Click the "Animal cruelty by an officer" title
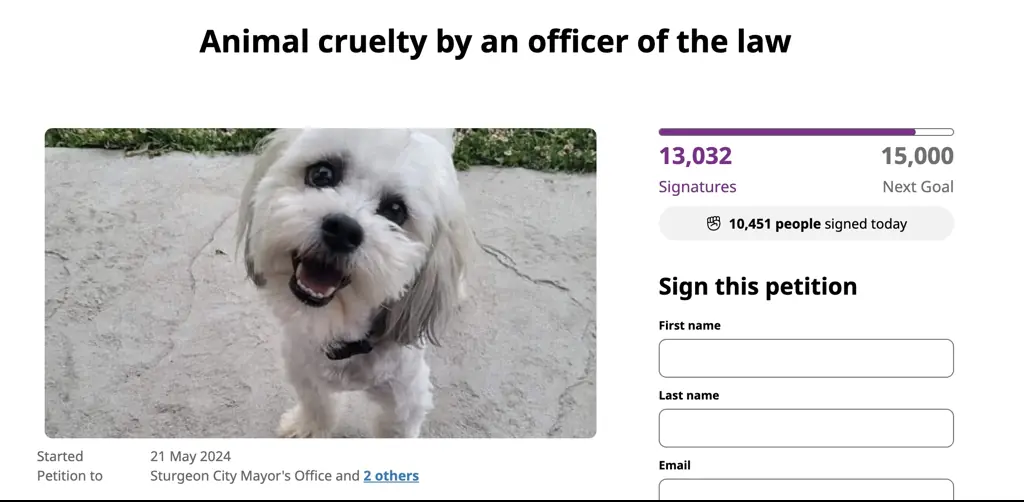Image resolution: width=1024 pixels, height=502 pixels. (495, 41)
